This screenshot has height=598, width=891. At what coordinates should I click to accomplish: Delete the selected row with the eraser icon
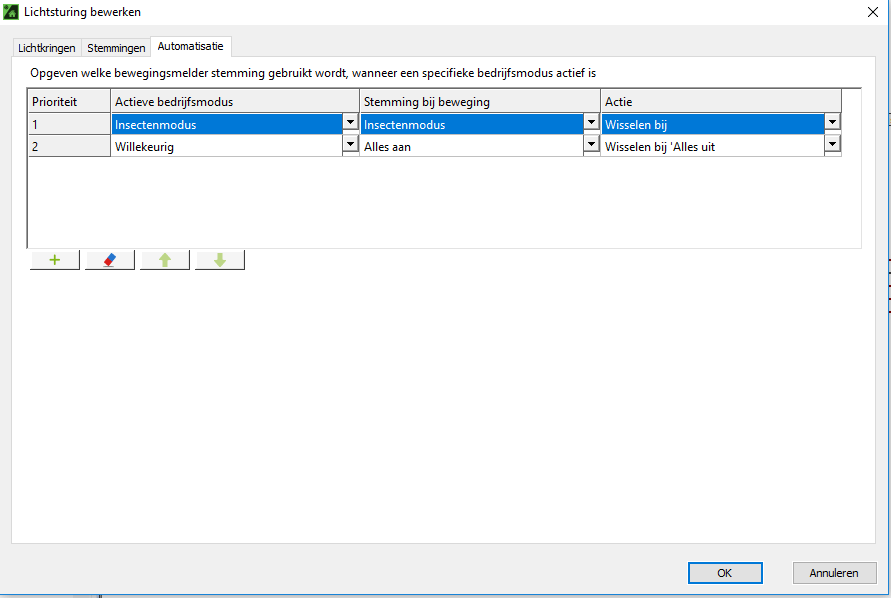pos(110,260)
